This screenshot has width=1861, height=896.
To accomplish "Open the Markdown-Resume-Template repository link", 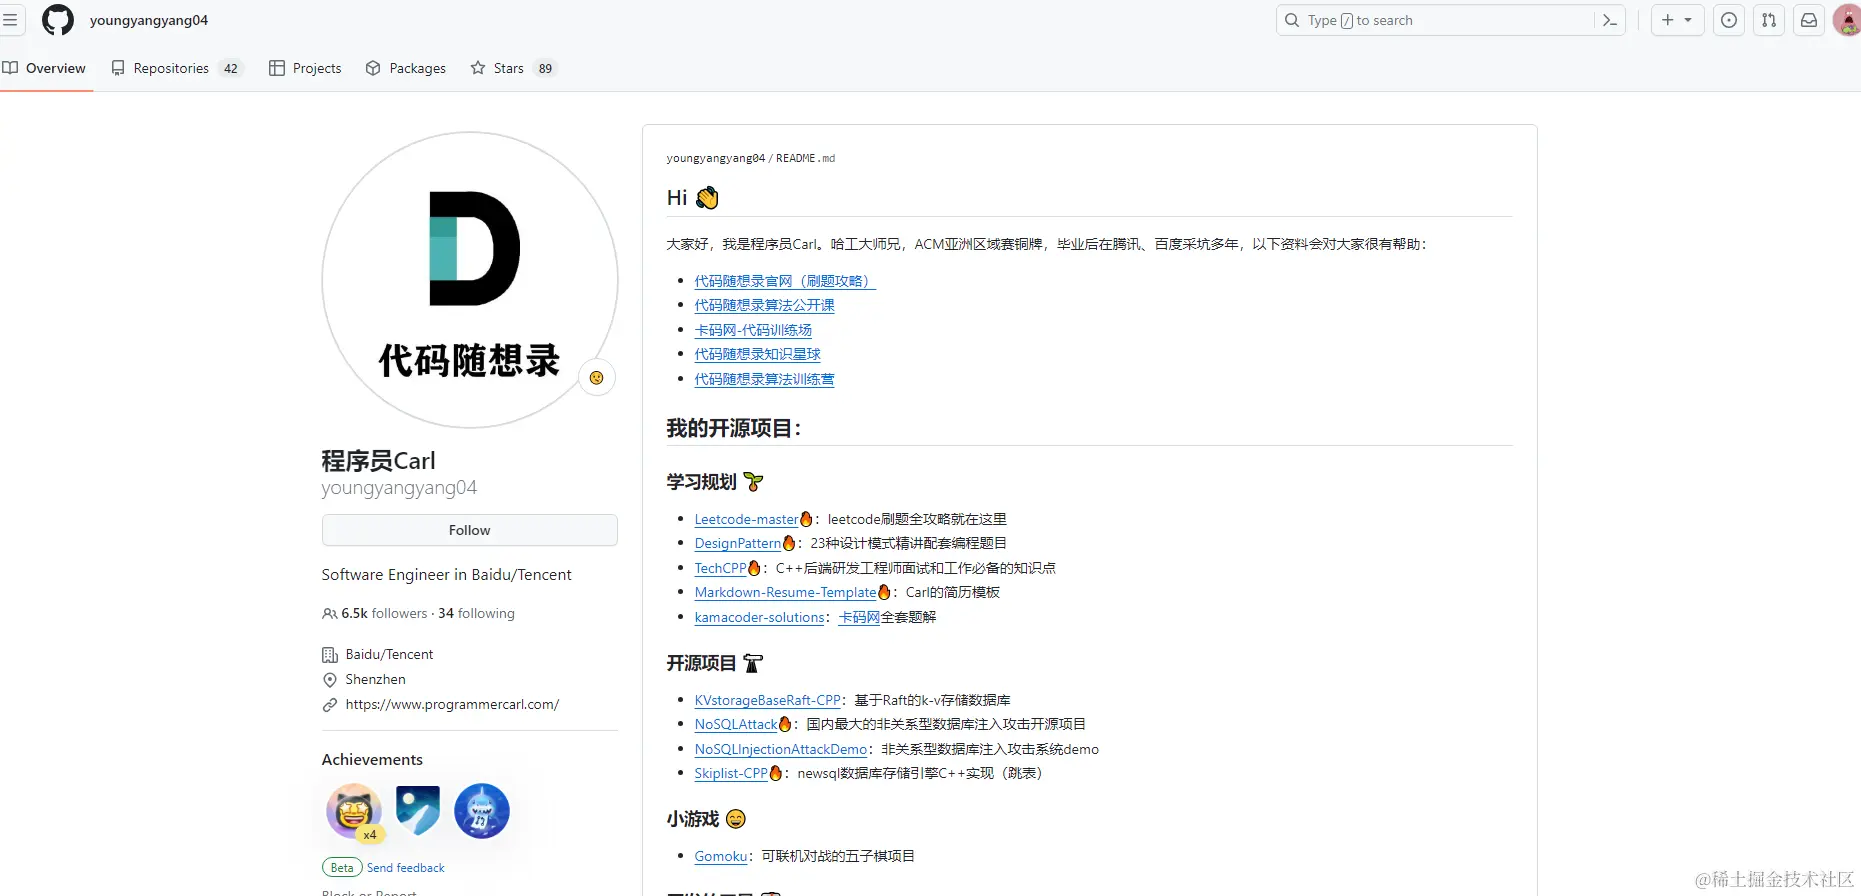I will pos(785,592).
